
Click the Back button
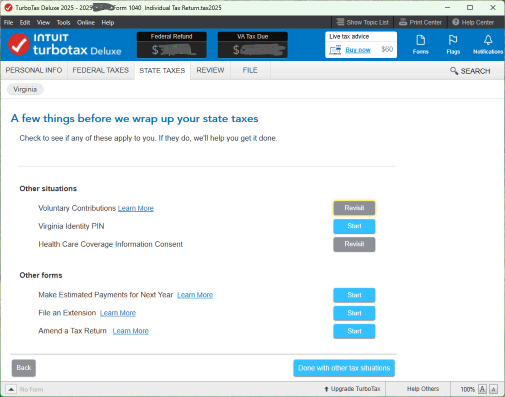tap(24, 368)
